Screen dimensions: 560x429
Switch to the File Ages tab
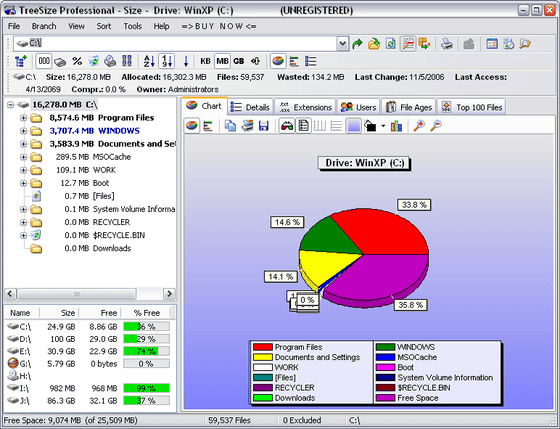(409, 107)
